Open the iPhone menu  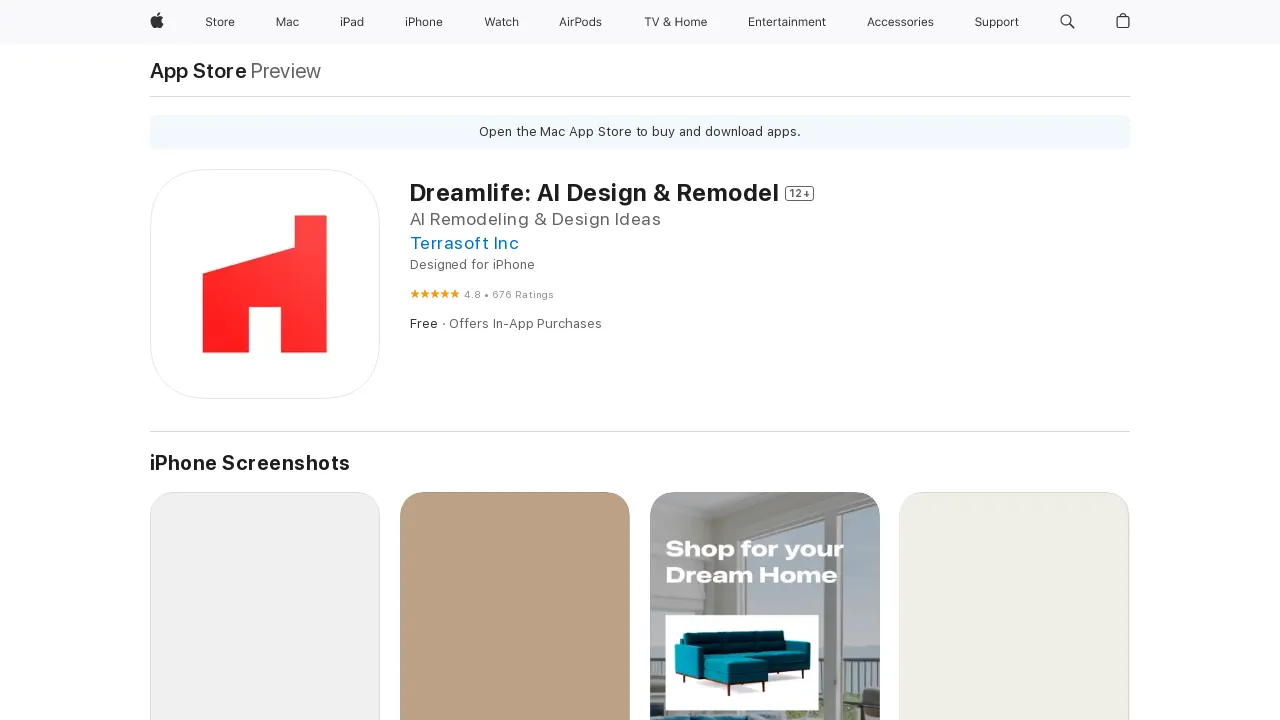[x=424, y=22]
